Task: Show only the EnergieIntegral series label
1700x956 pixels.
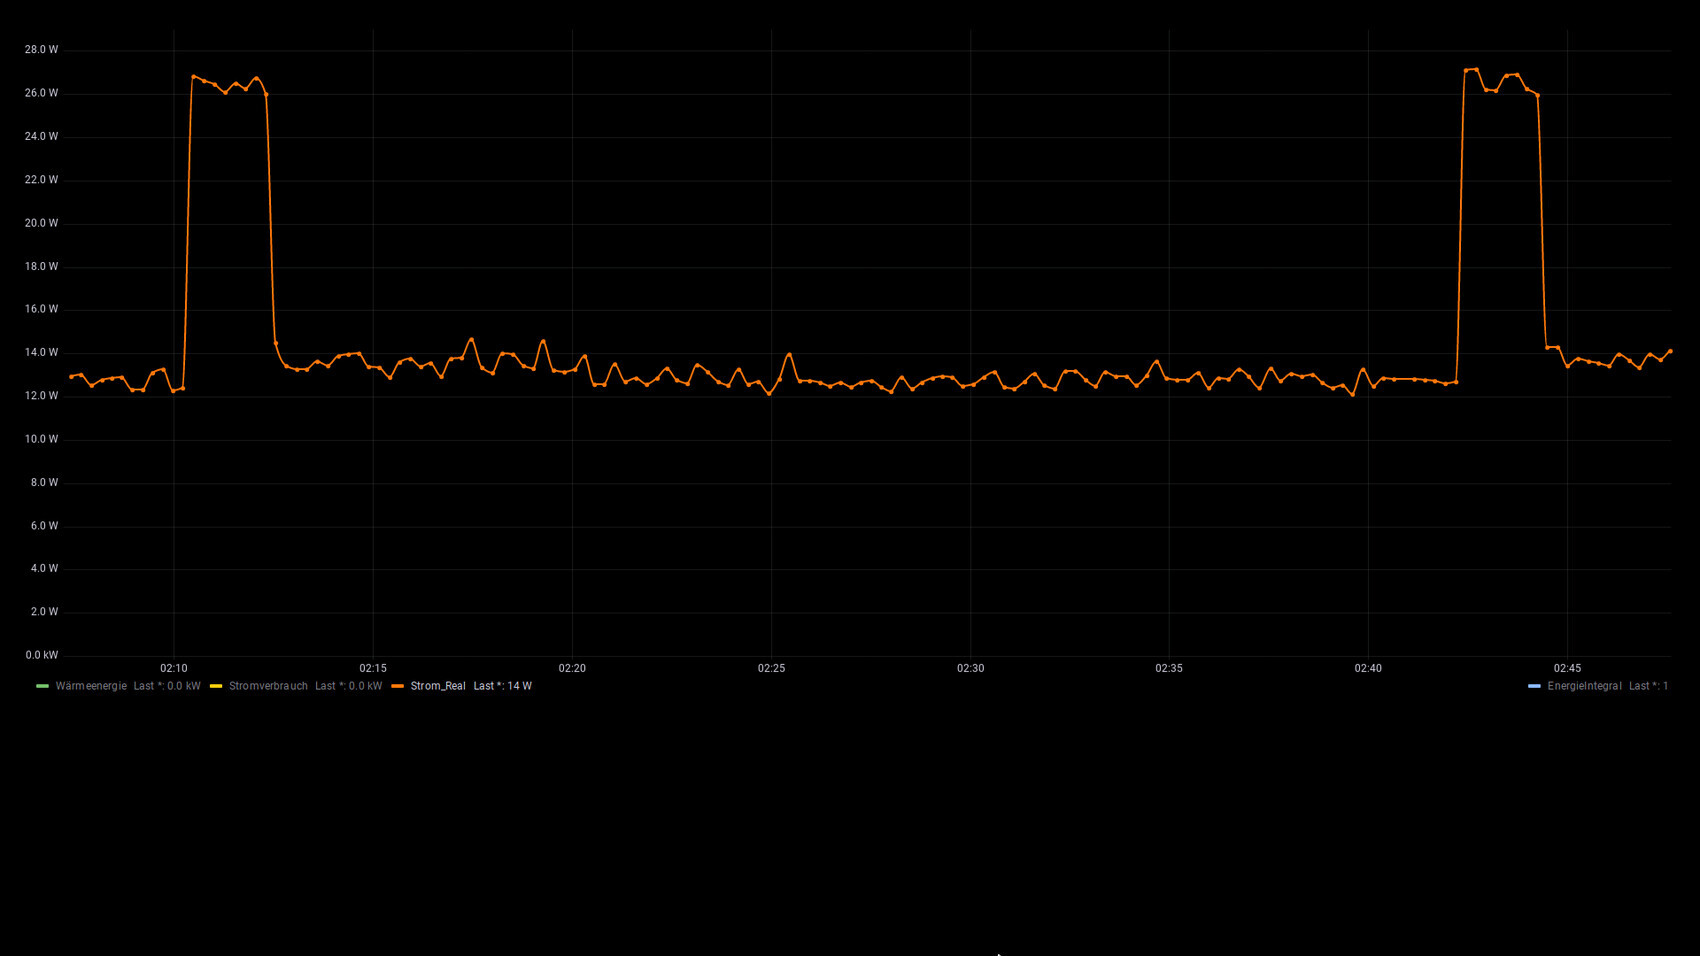Action: point(1584,686)
